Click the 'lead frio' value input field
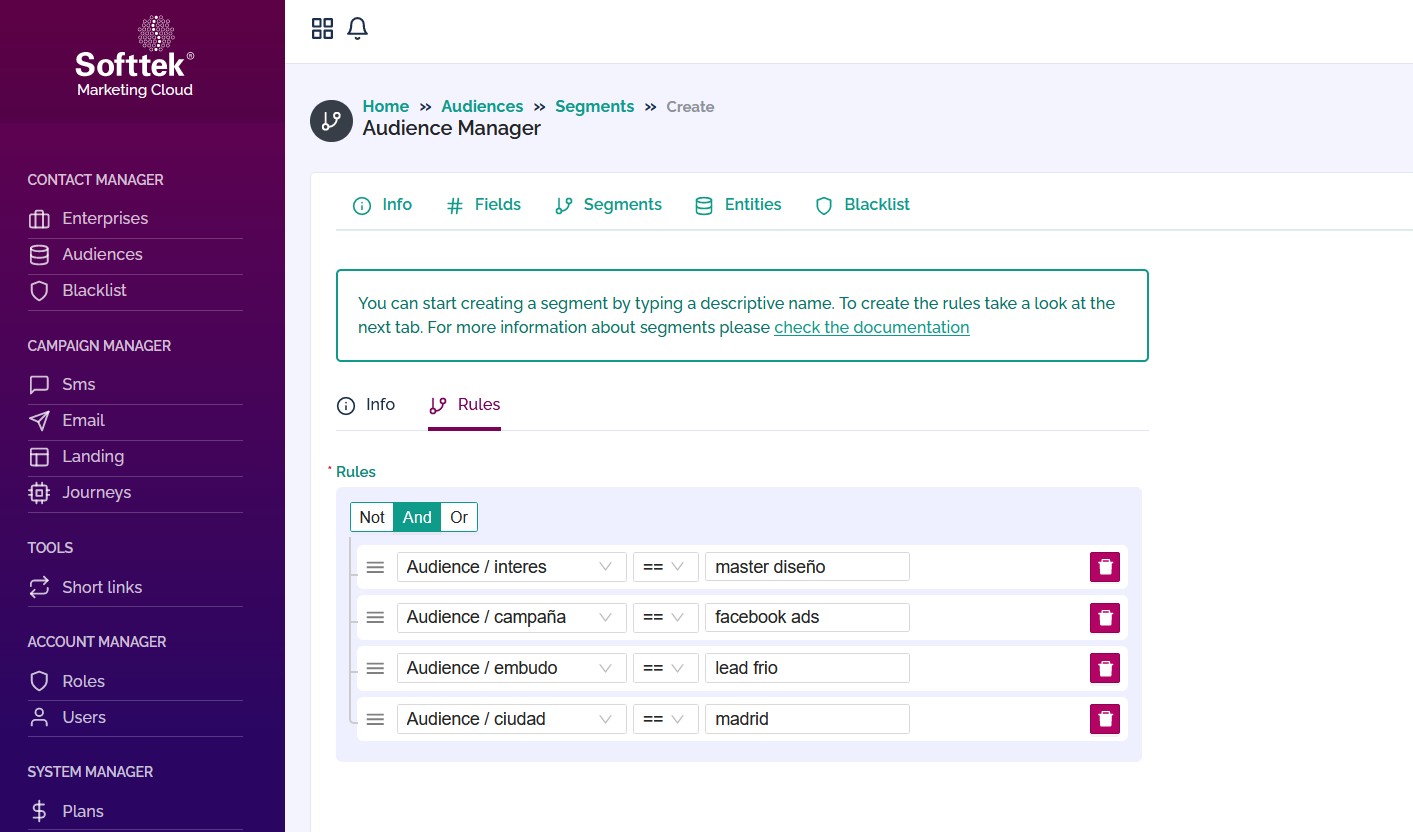Screen dimensions: 1413x832 pos(806,668)
